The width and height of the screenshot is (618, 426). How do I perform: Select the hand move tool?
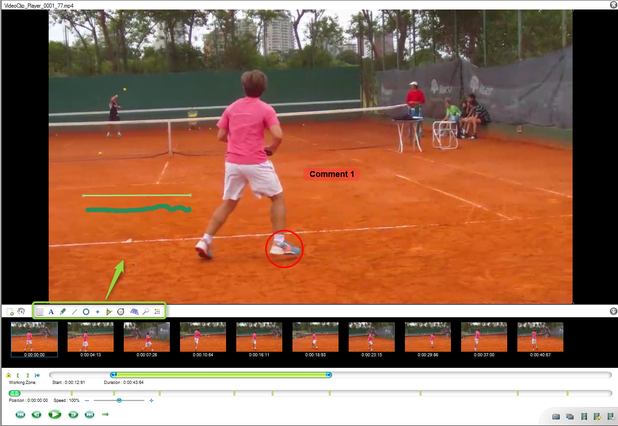[21, 312]
